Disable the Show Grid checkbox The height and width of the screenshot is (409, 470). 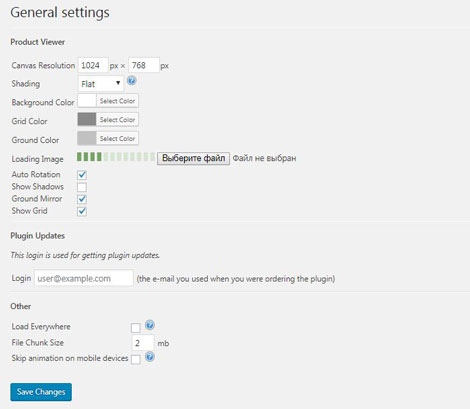[82, 211]
